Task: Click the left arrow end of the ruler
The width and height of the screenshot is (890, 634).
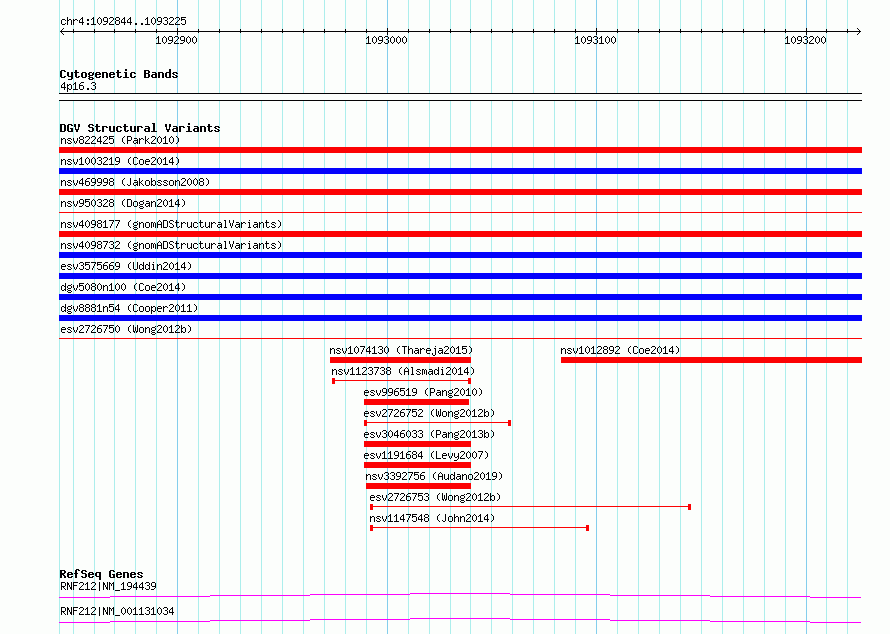Action: [x=62, y=31]
